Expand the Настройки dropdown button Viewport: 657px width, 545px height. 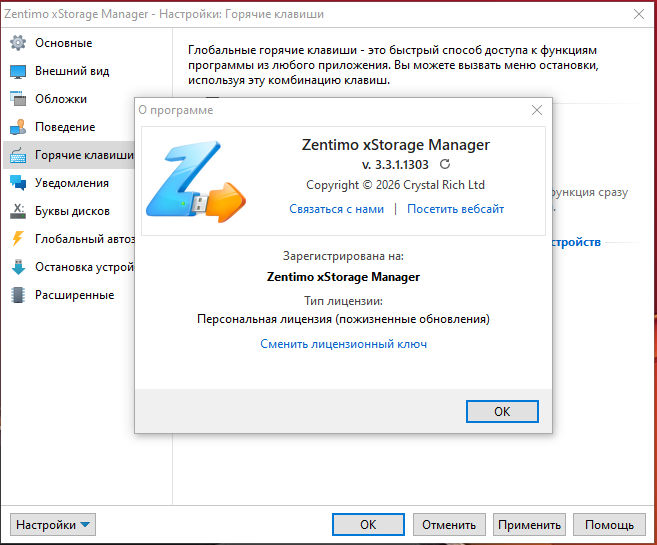(x=53, y=524)
